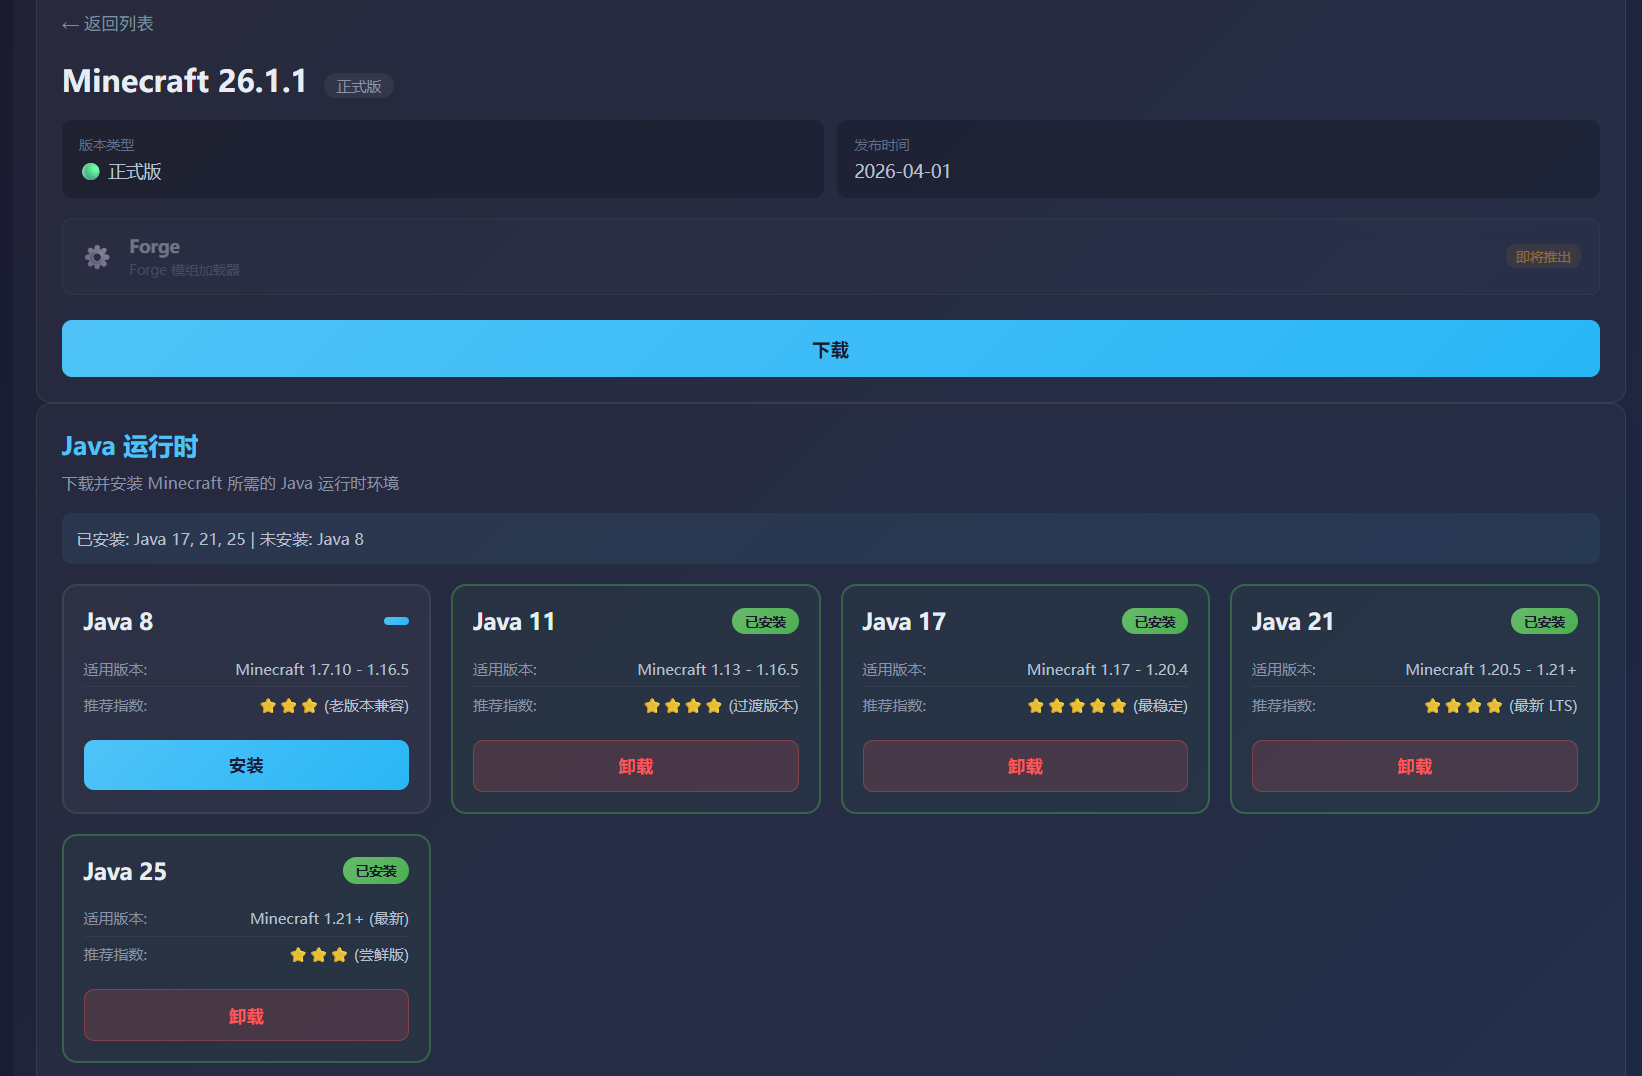
Task: Click the '(老版本兼容)' note on Java 8 card
Action: [366, 706]
